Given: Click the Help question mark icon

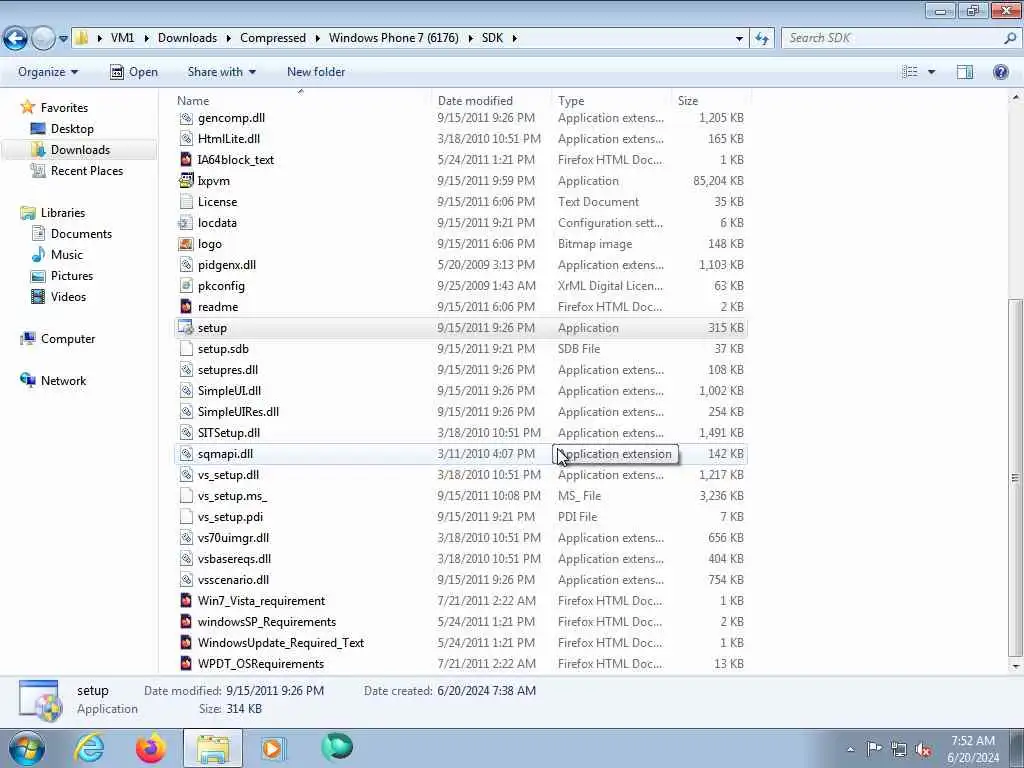Looking at the screenshot, I should (x=1000, y=72).
